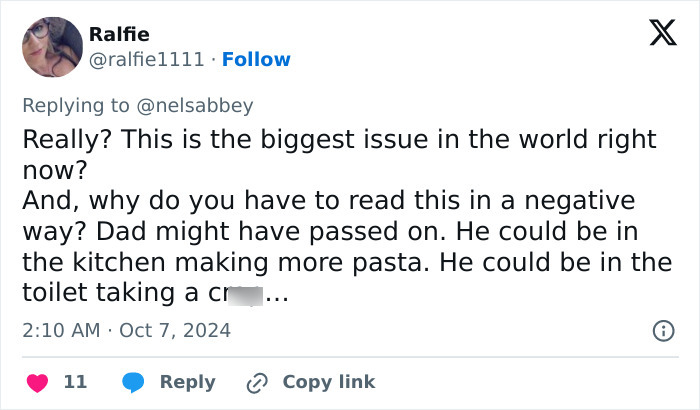Open the @ralfie1111 handle
The width and height of the screenshot is (700, 410).
[x=150, y=59]
